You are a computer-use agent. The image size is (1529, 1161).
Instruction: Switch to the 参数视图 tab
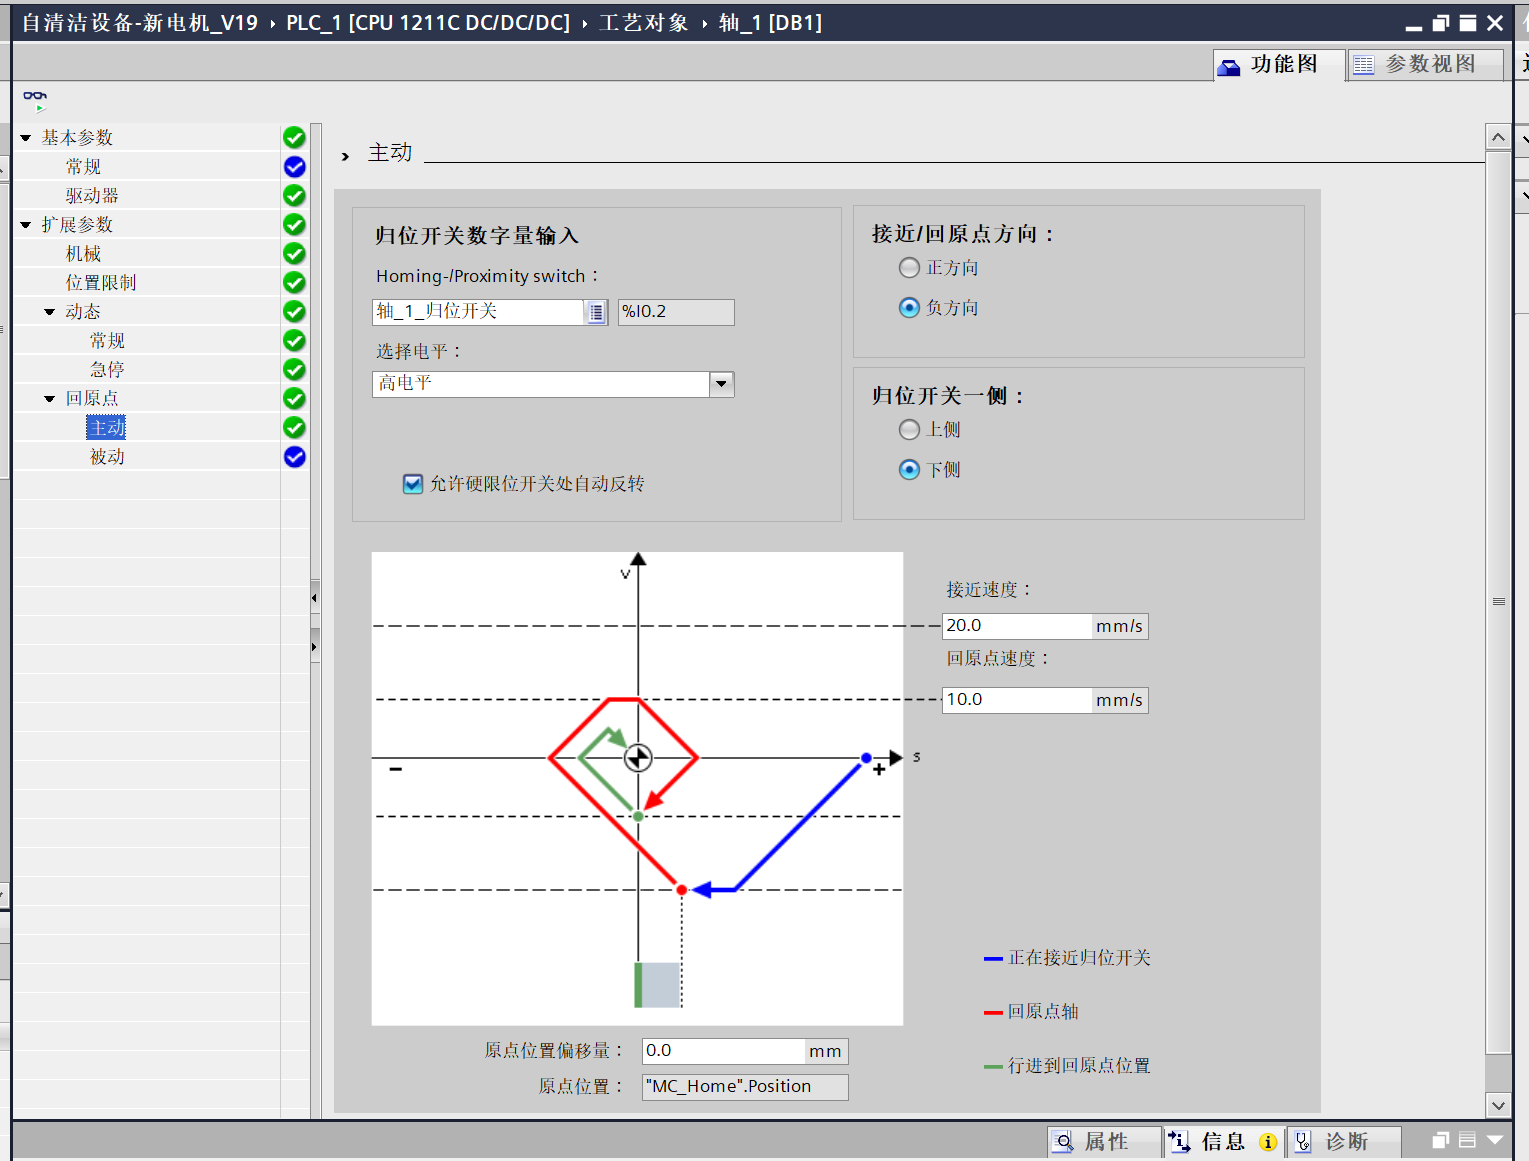pos(1425,65)
